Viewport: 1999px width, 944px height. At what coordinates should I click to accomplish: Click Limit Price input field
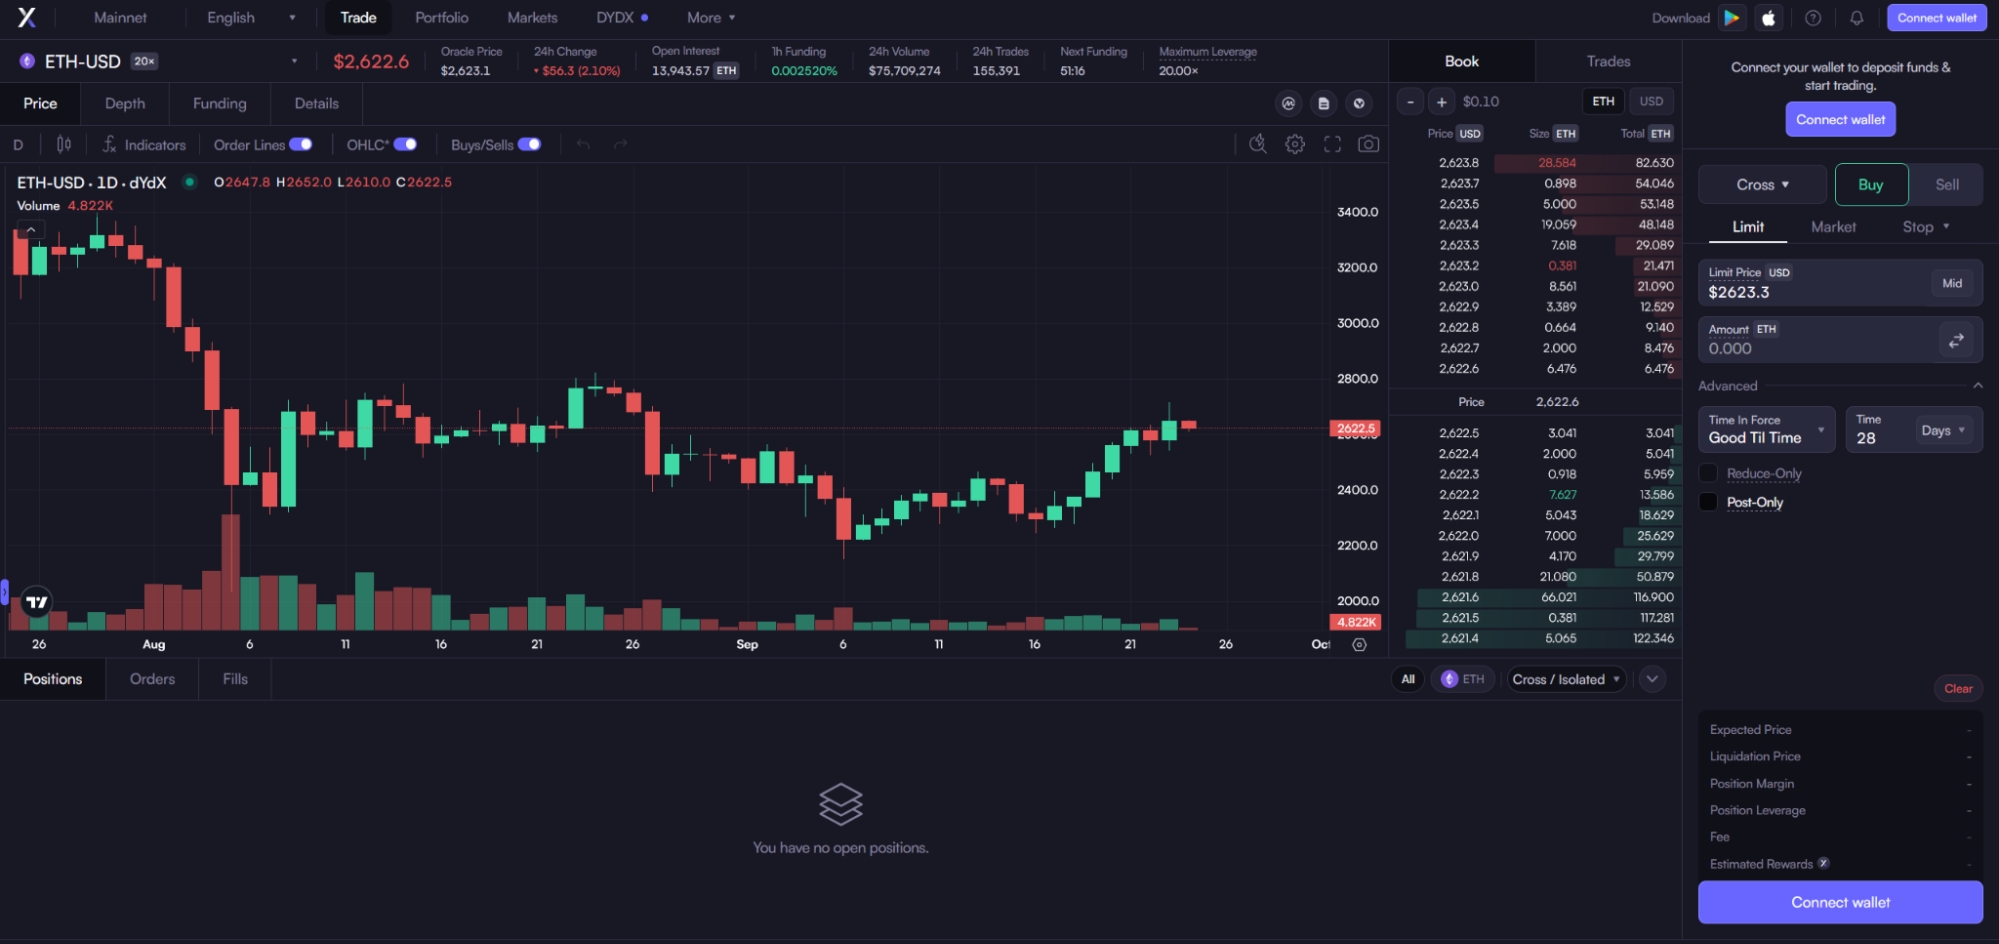coord(1840,283)
